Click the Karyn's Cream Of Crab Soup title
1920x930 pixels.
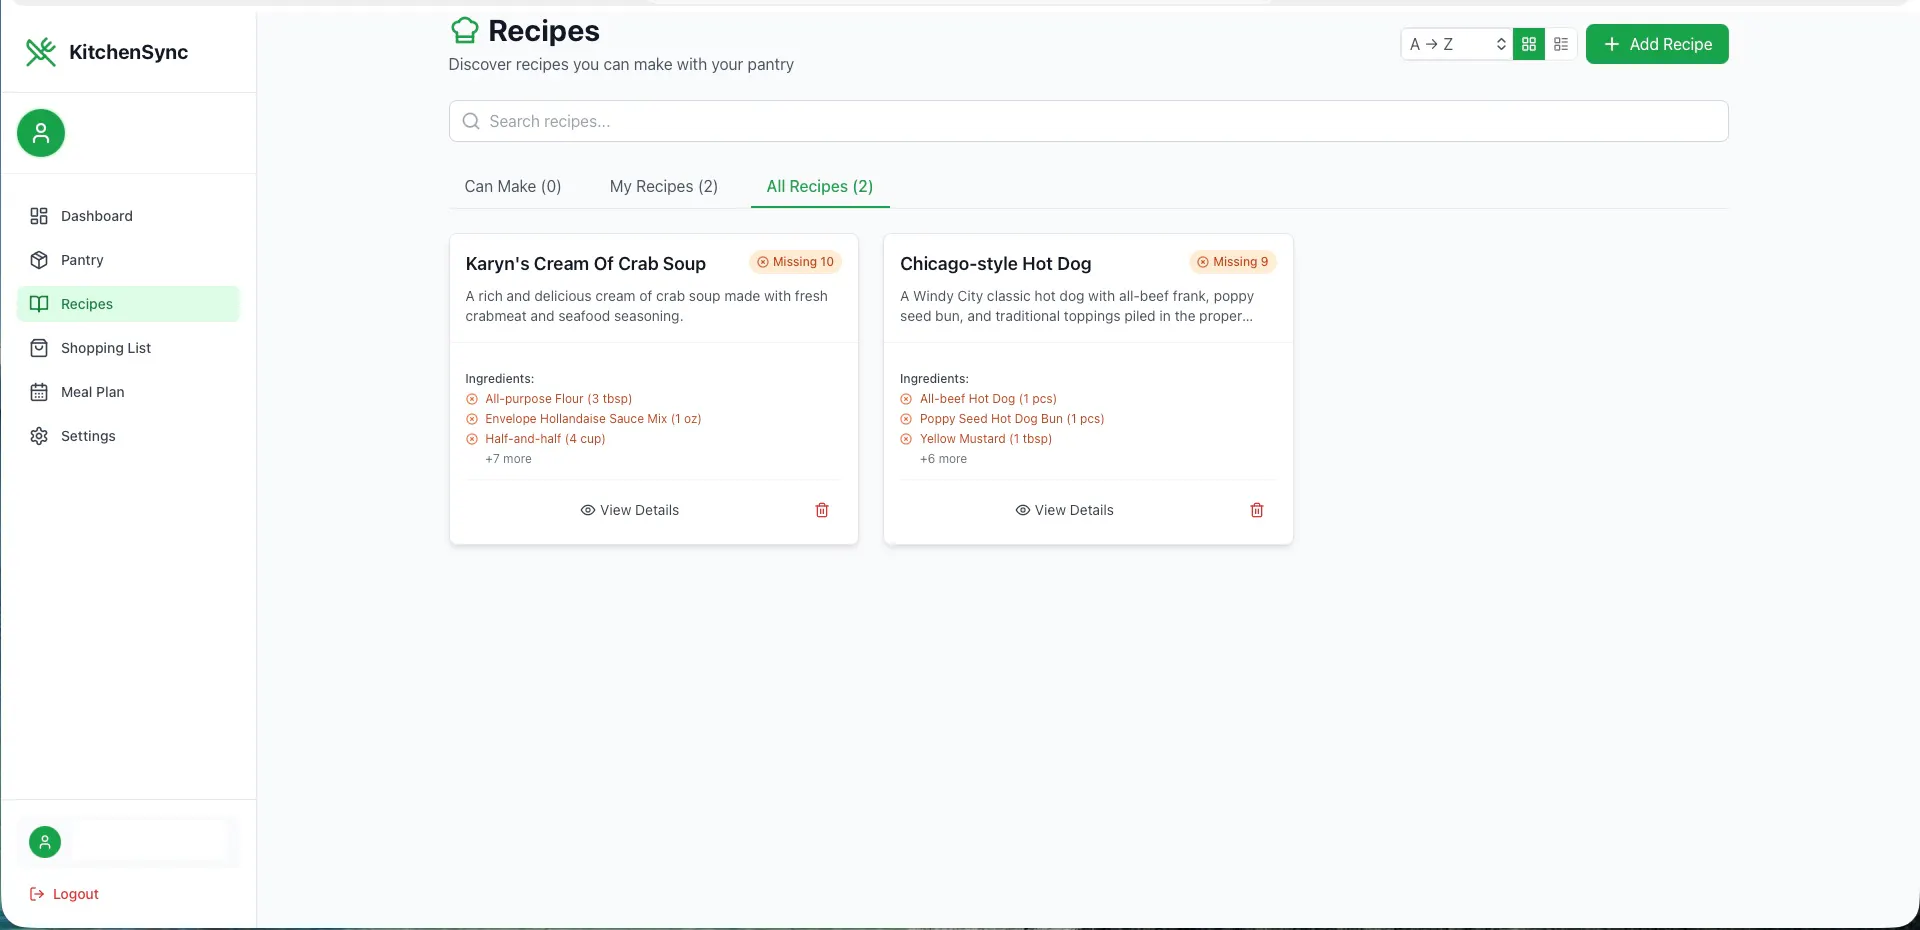tap(586, 264)
